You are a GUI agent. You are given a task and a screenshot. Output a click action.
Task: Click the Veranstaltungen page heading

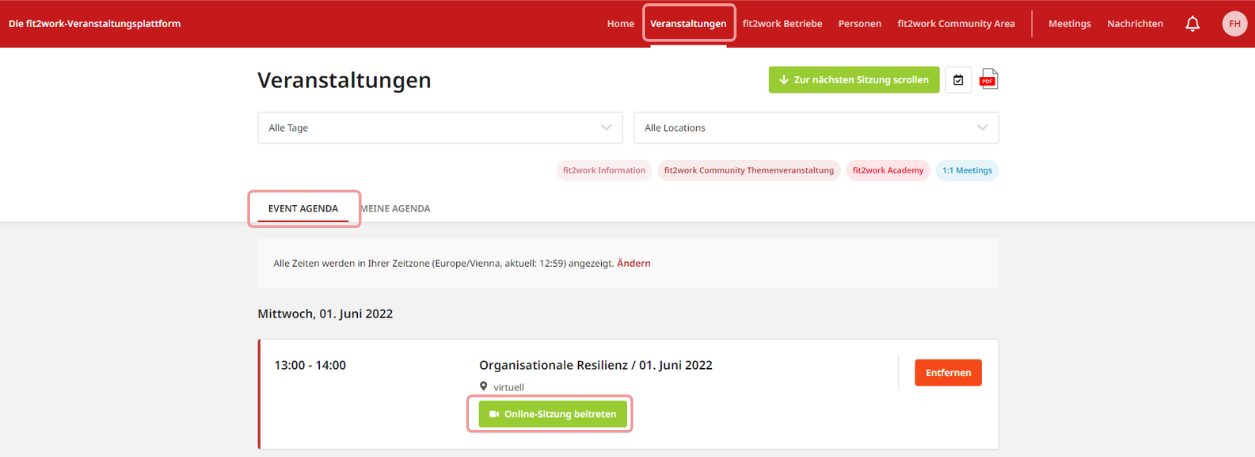point(344,80)
